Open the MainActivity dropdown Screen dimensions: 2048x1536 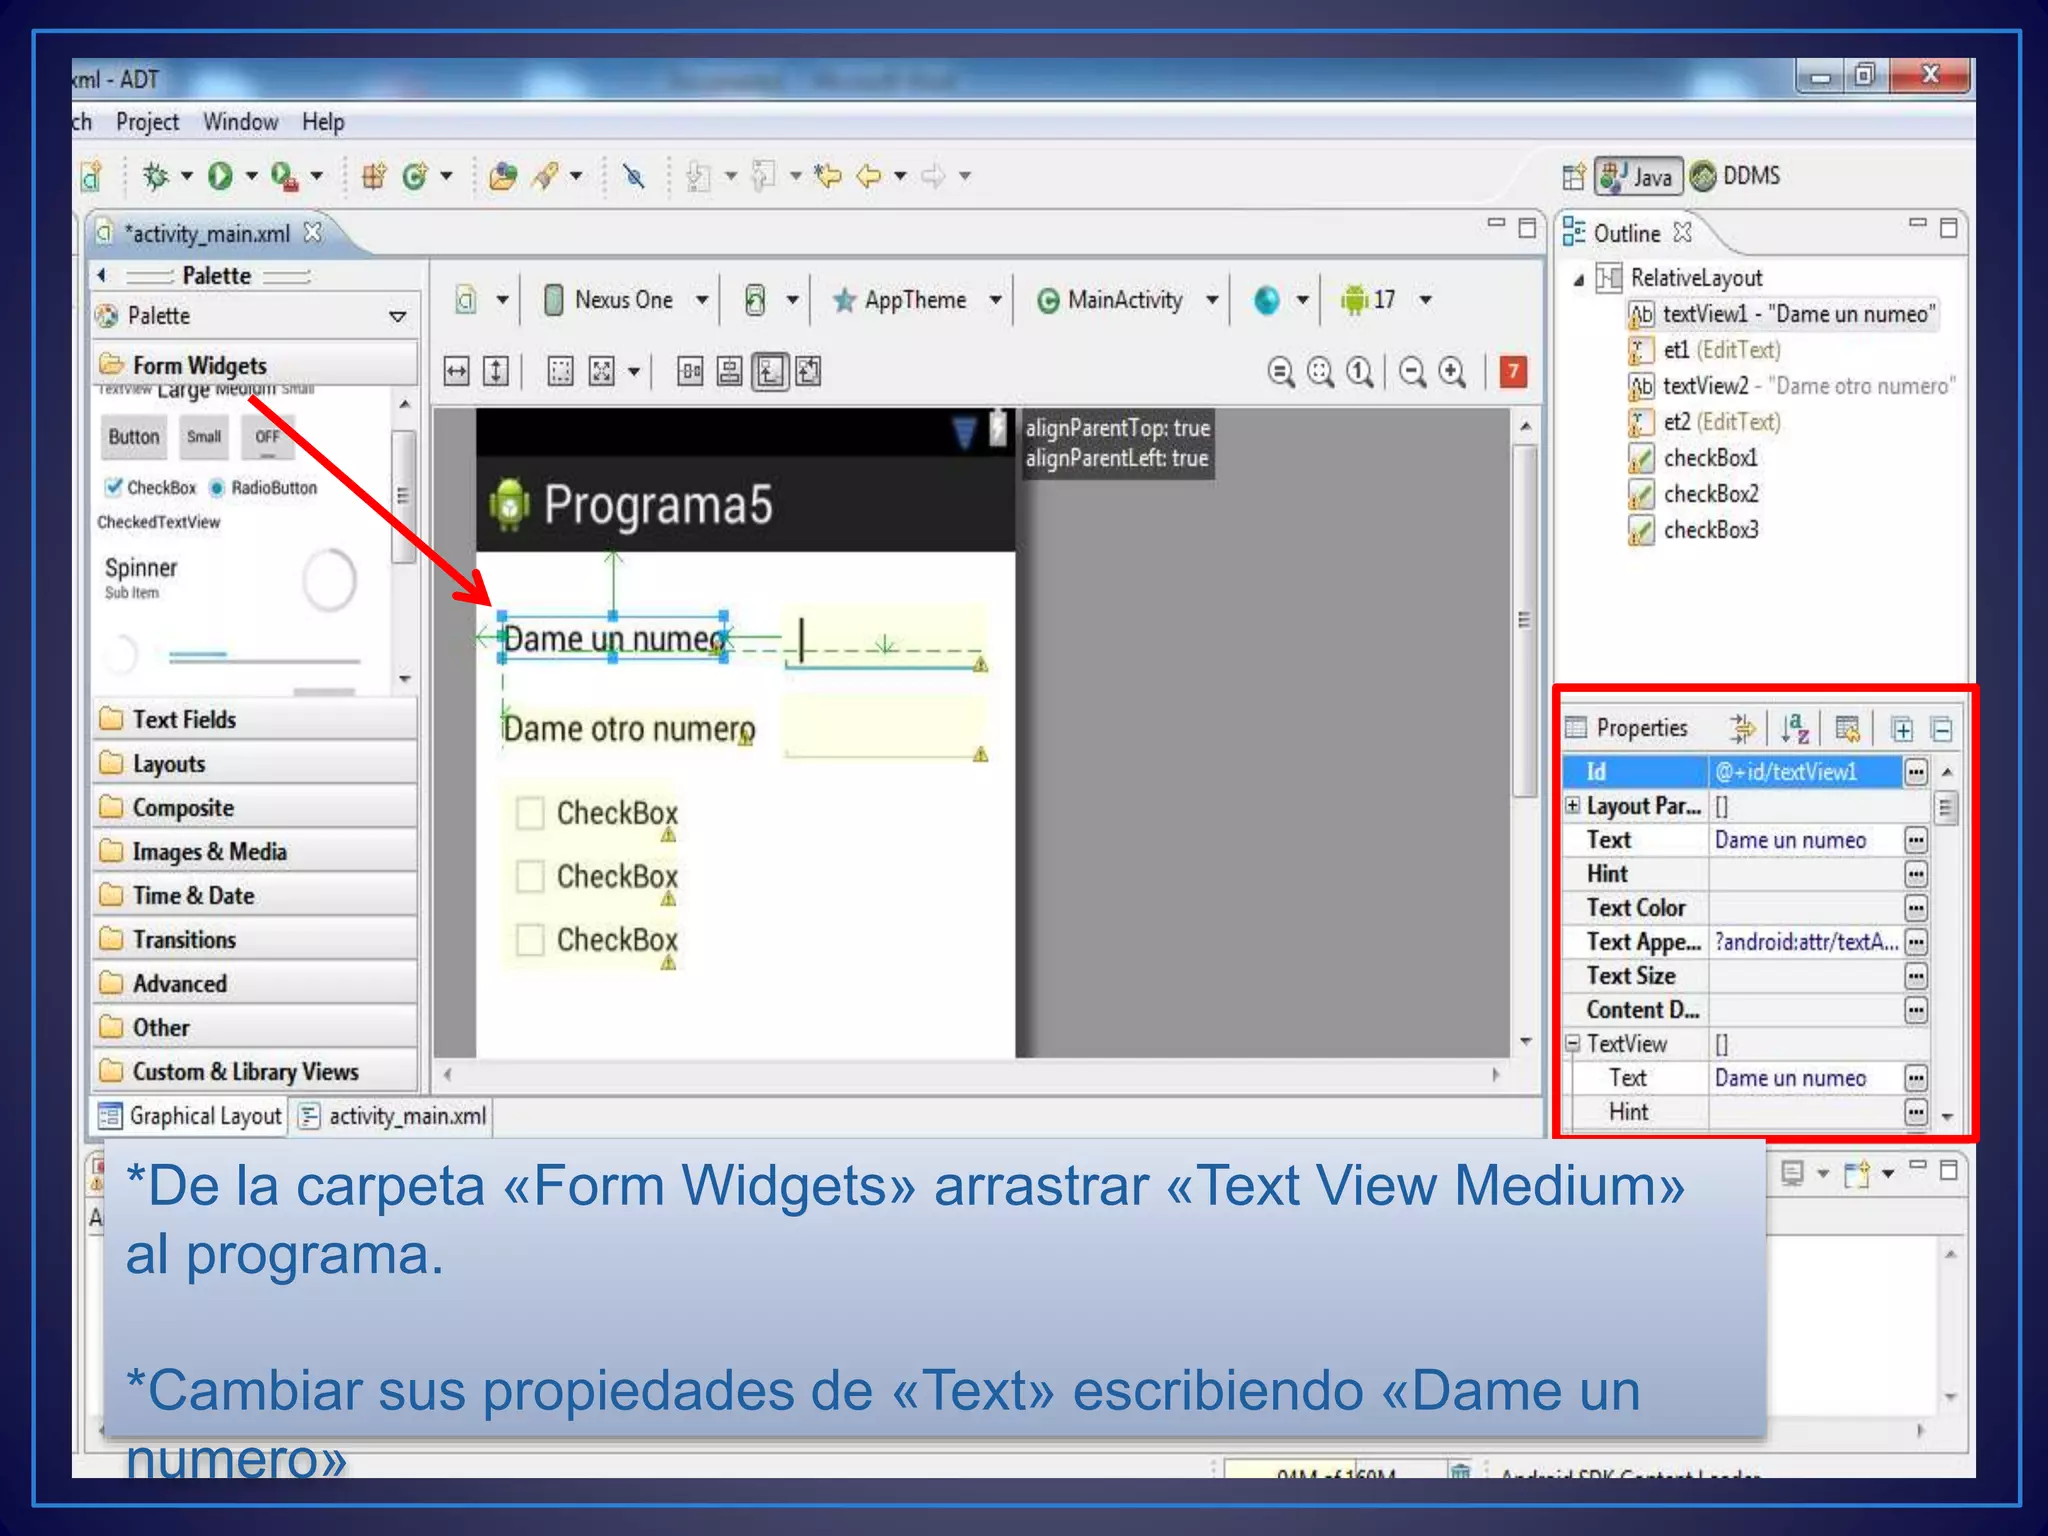pyautogui.click(x=1211, y=300)
